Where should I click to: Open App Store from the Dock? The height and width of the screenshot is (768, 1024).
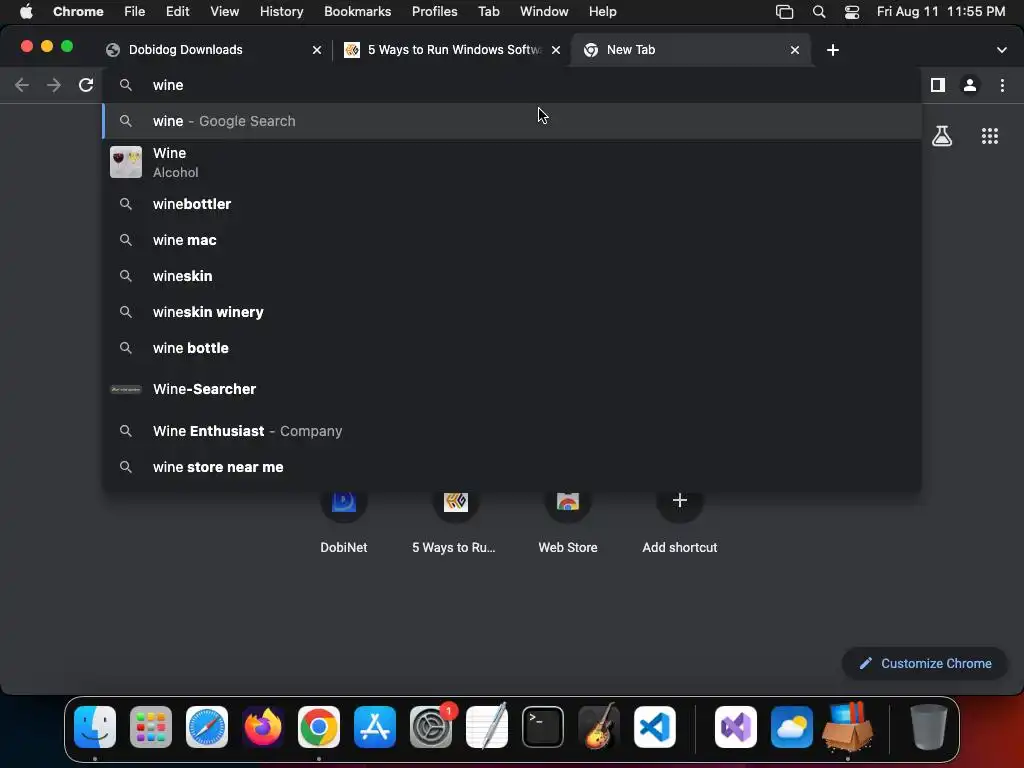pos(375,727)
